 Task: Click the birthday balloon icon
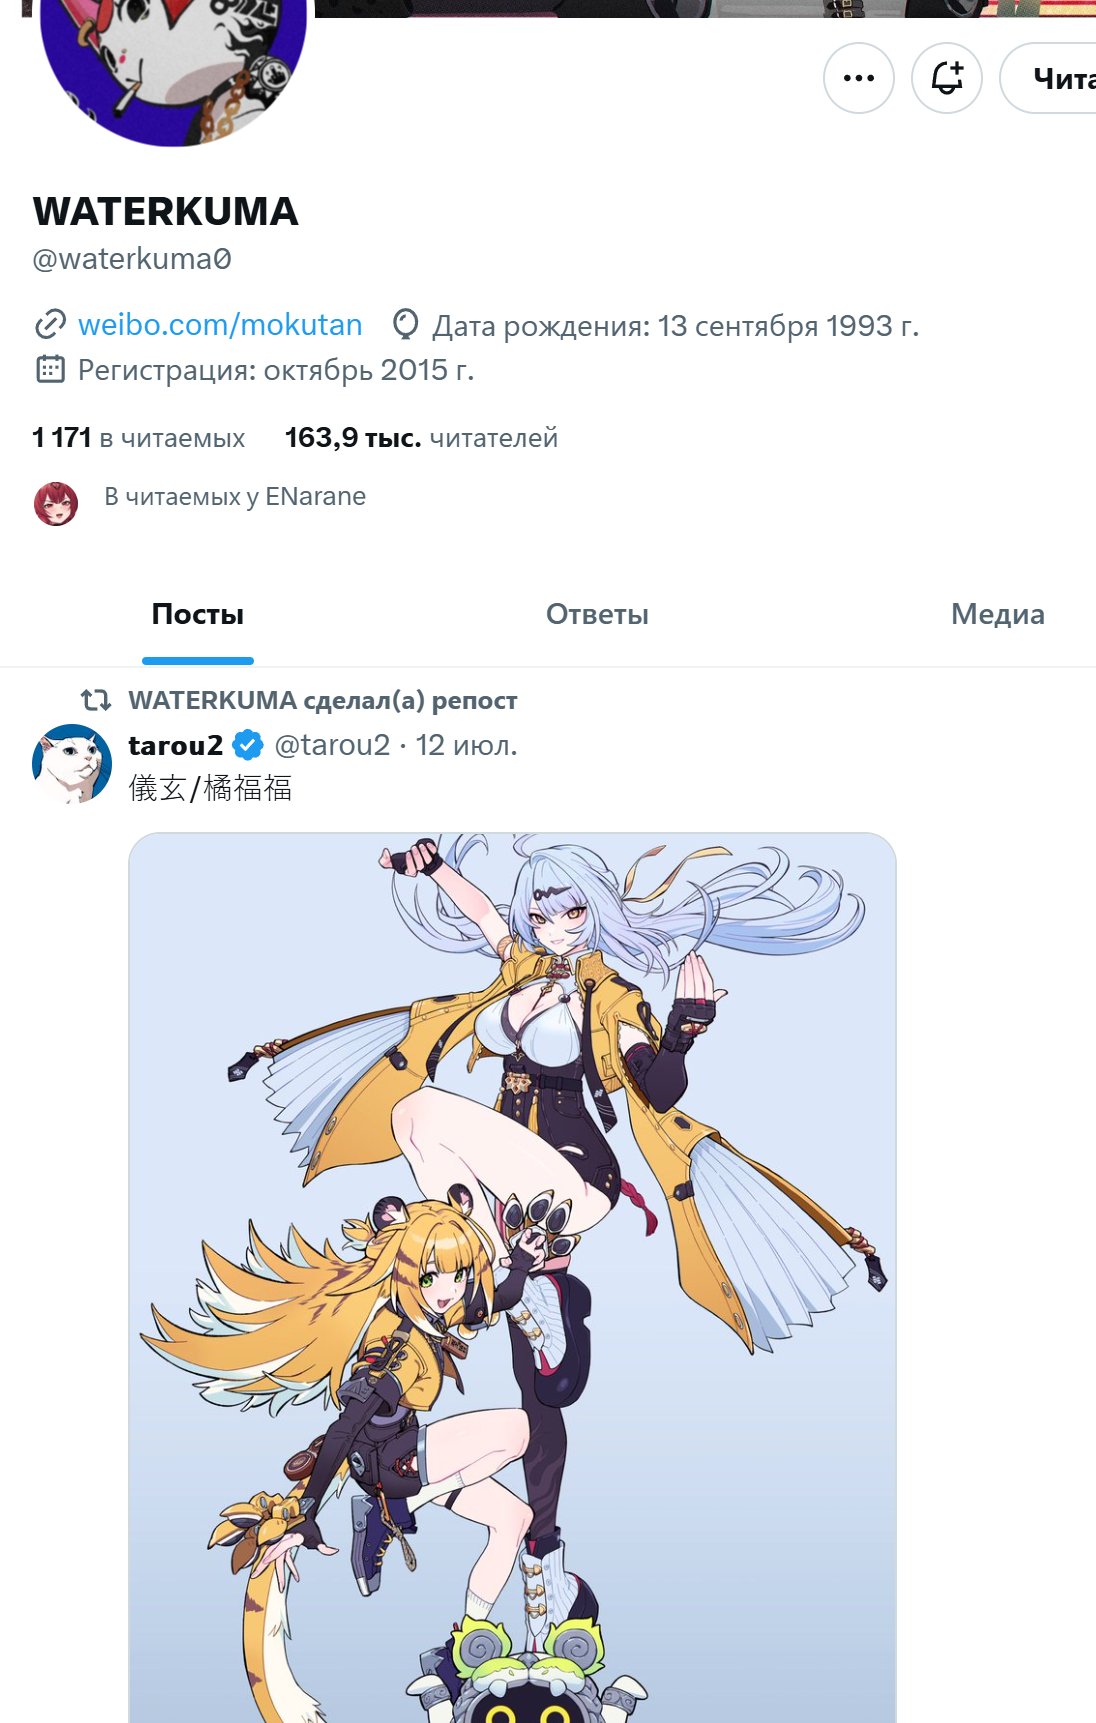pos(405,325)
